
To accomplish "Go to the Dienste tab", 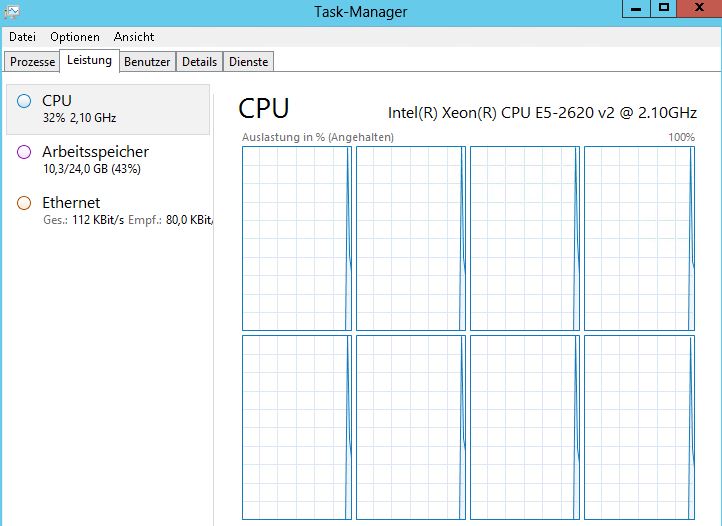I will (x=248, y=62).
